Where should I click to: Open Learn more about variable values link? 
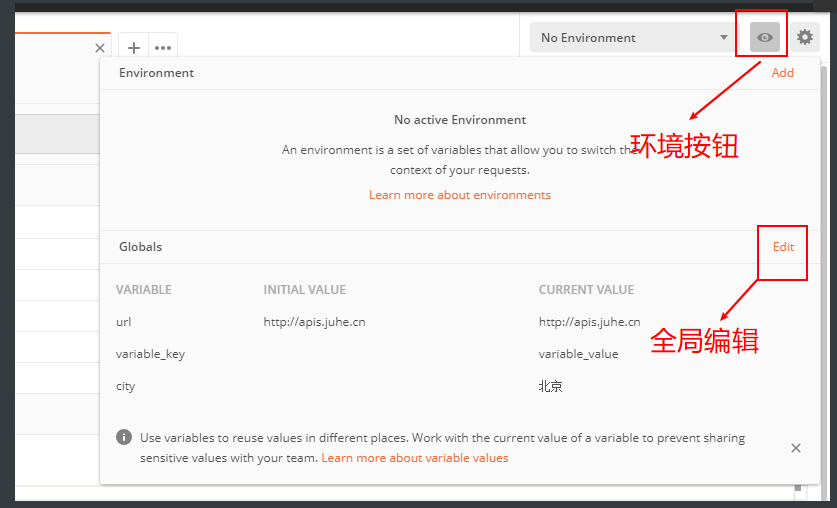[415, 458]
